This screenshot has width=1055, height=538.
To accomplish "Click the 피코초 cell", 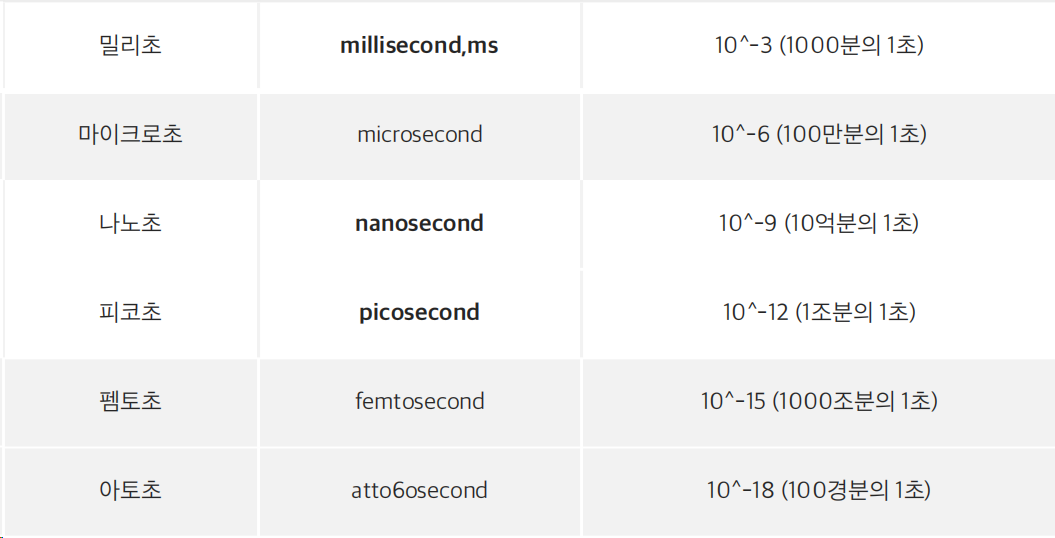I will click(131, 312).
